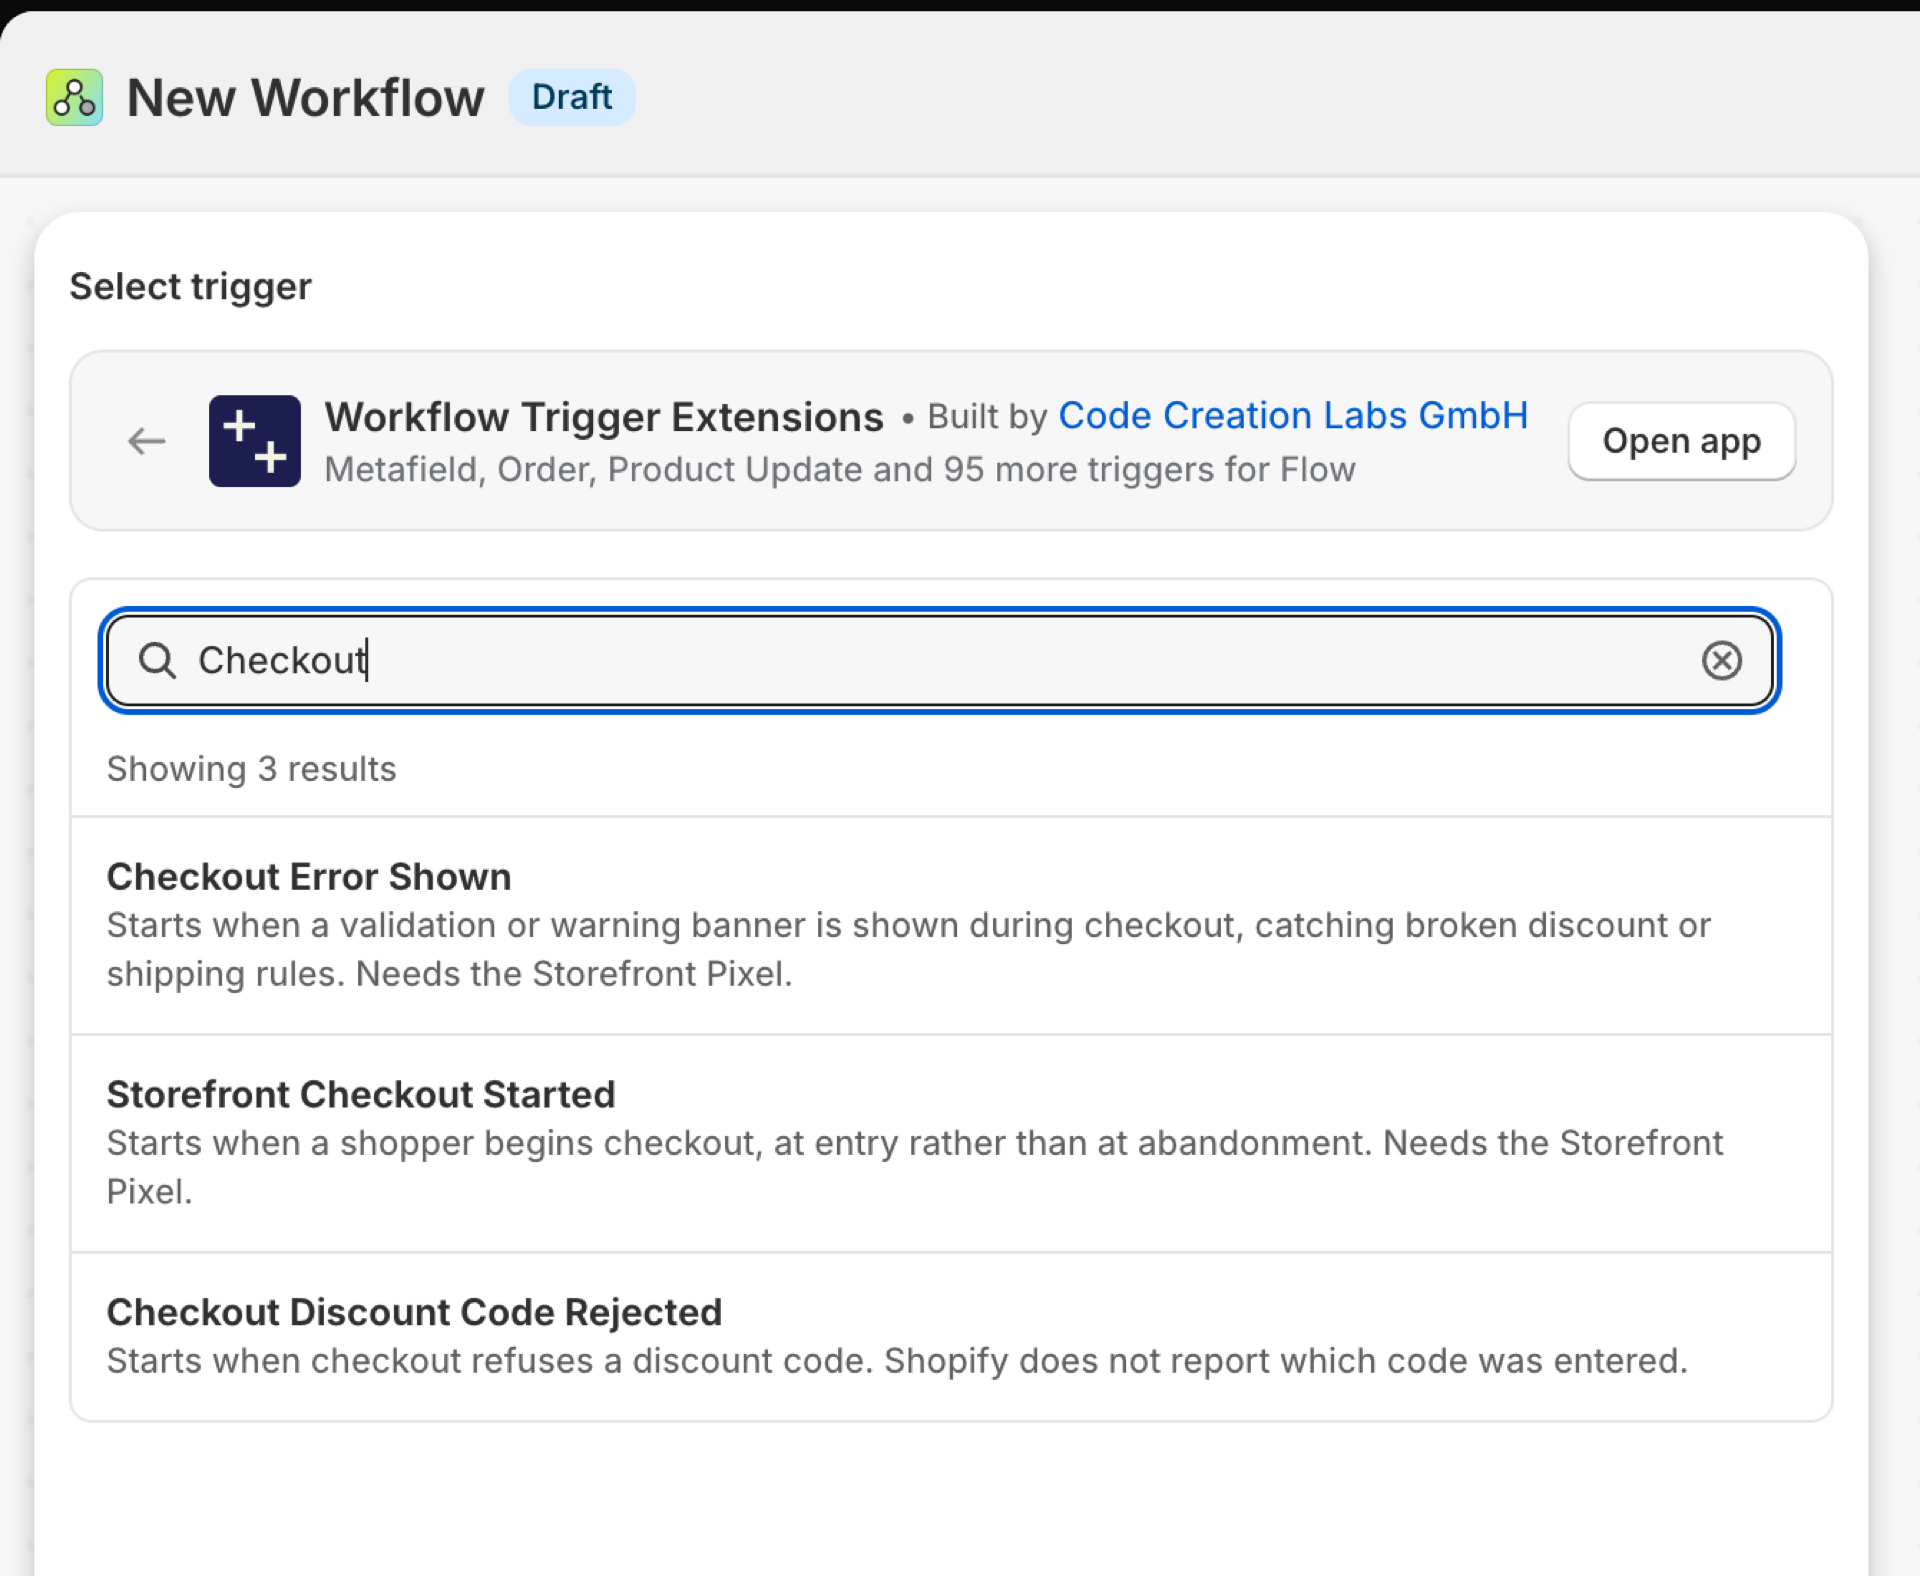
Task: Click the Draft status badge
Action: (x=572, y=97)
